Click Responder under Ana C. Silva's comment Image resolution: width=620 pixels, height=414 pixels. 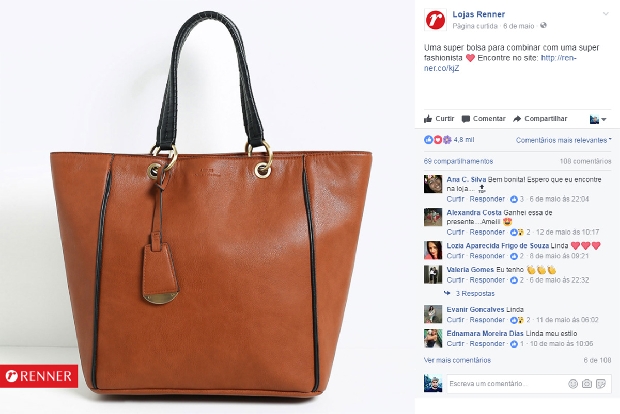[x=487, y=199]
